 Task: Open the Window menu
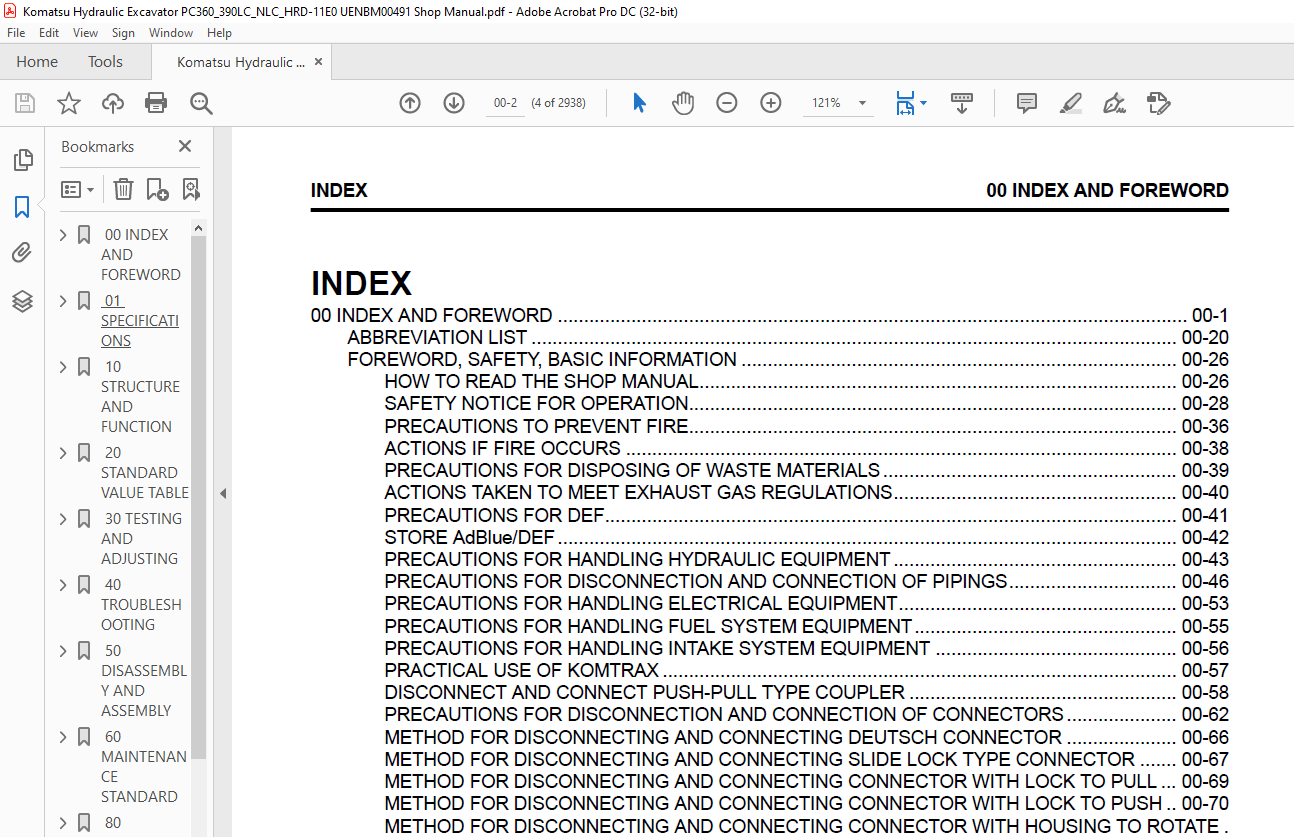[171, 33]
